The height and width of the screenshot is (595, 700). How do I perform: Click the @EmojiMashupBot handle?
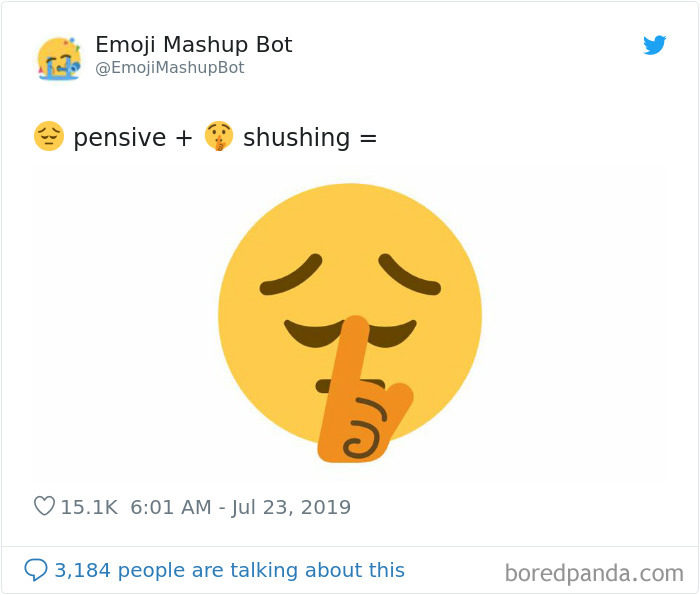169,68
